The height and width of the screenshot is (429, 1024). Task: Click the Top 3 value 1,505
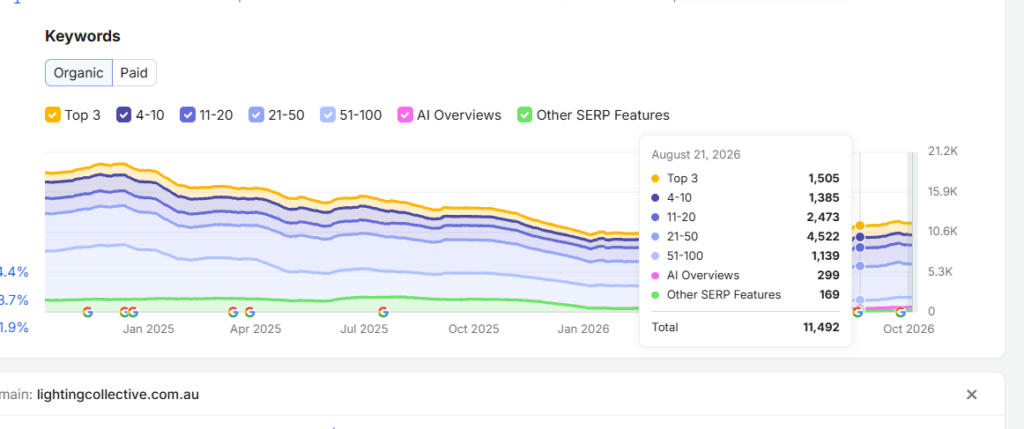tap(824, 178)
